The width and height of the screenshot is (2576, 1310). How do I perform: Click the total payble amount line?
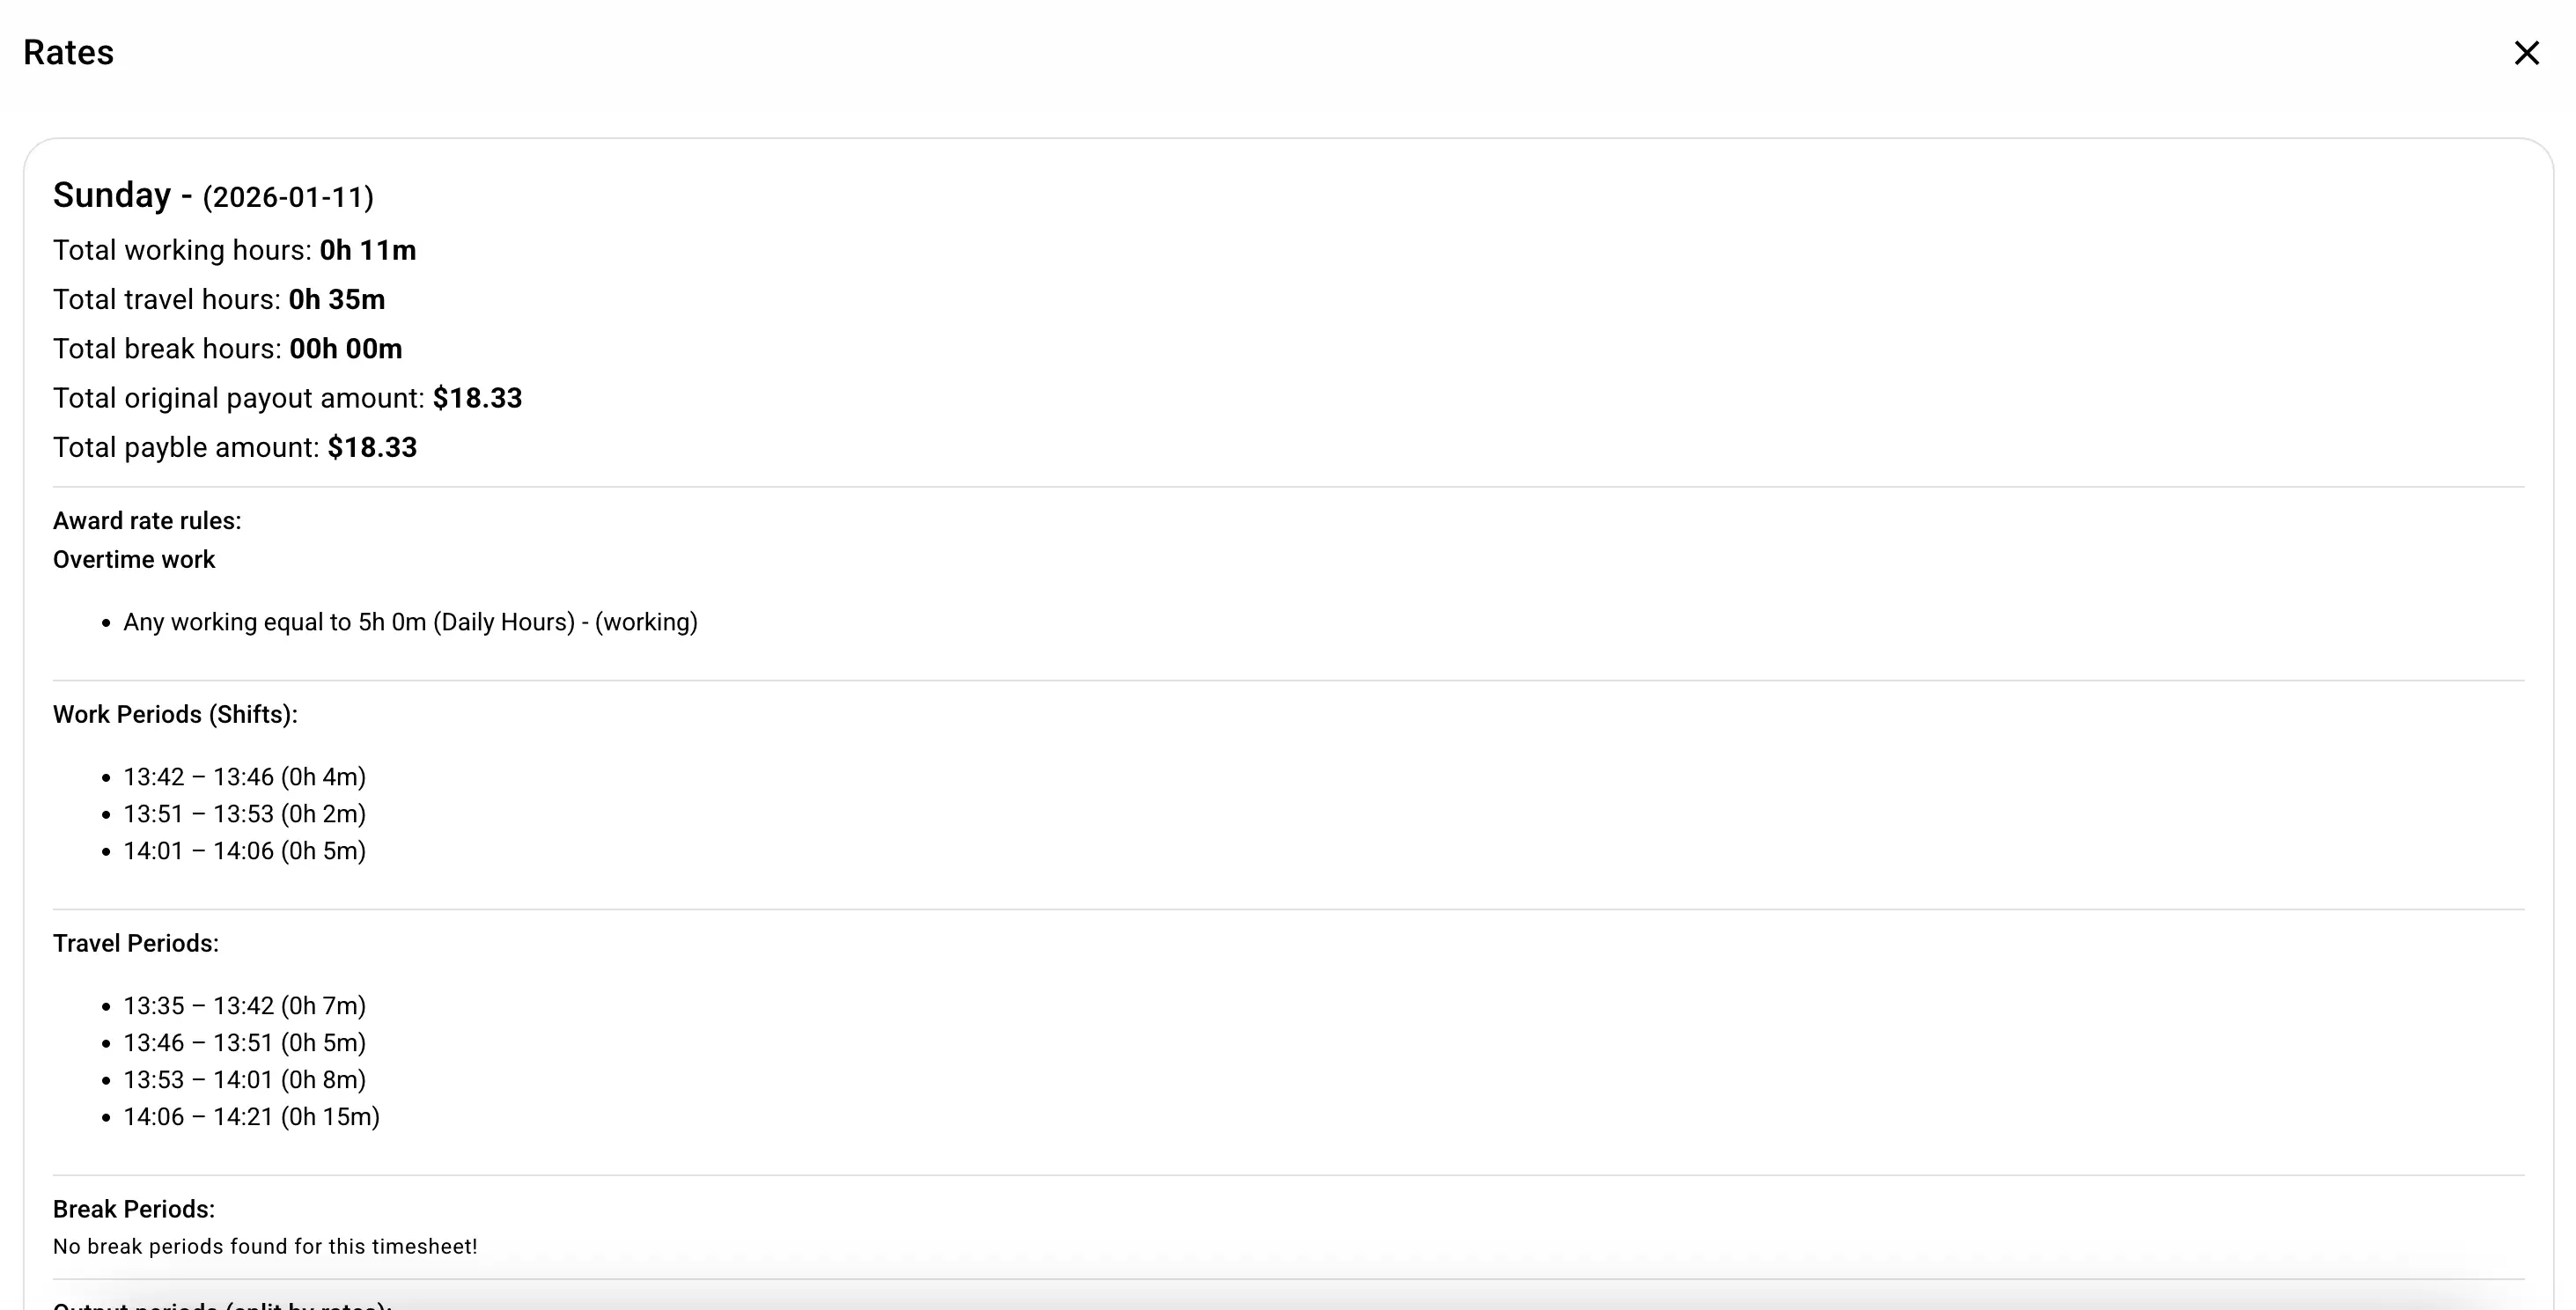pyautogui.click(x=234, y=447)
